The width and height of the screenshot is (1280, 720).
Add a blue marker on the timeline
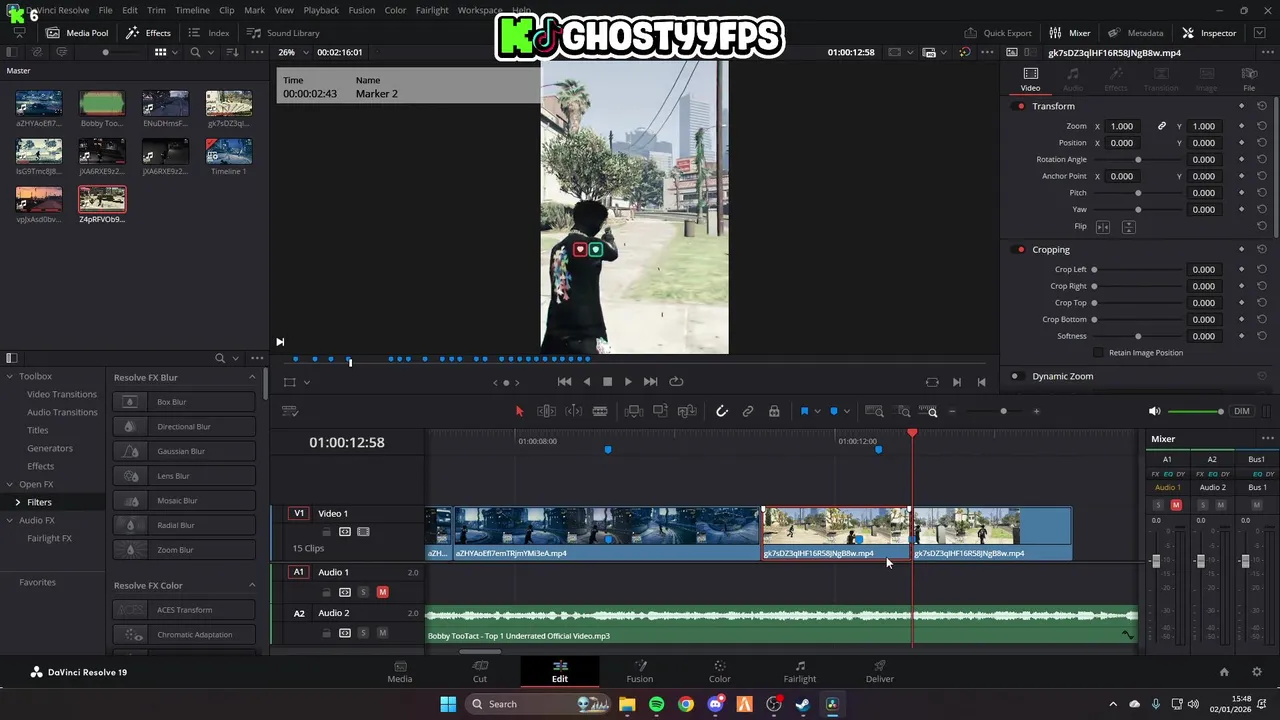(x=834, y=411)
